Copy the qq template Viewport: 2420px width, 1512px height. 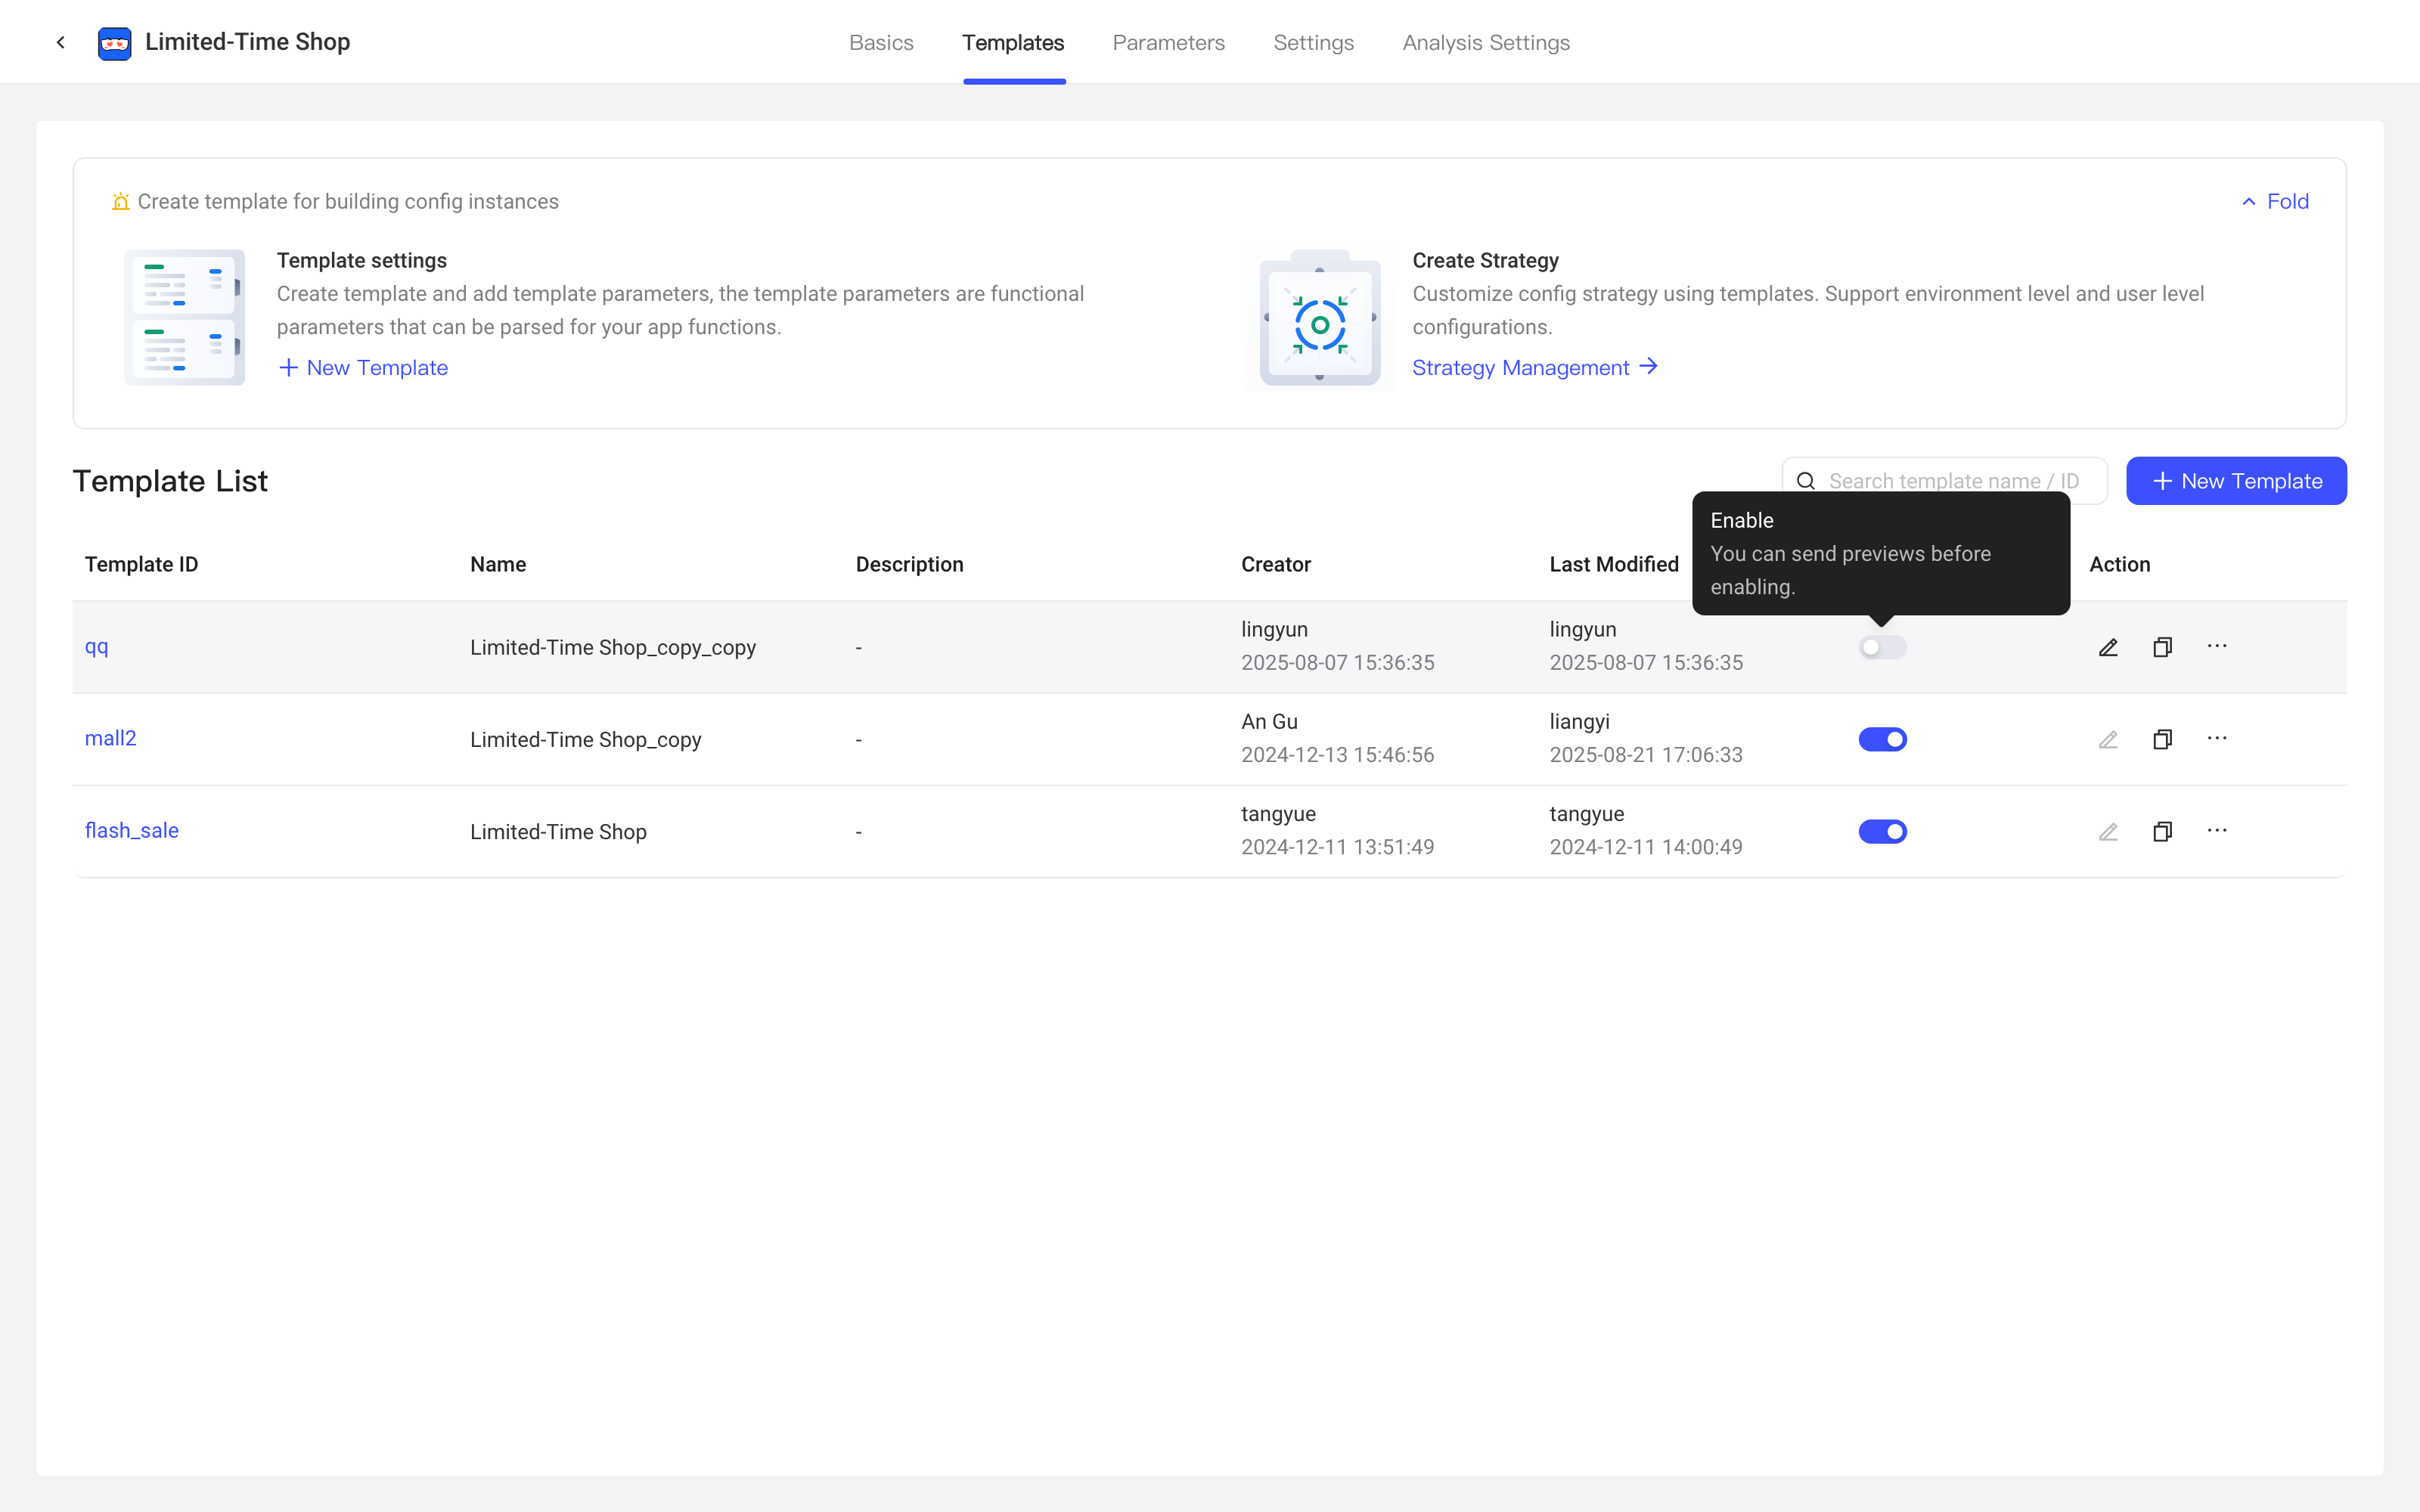click(2162, 647)
